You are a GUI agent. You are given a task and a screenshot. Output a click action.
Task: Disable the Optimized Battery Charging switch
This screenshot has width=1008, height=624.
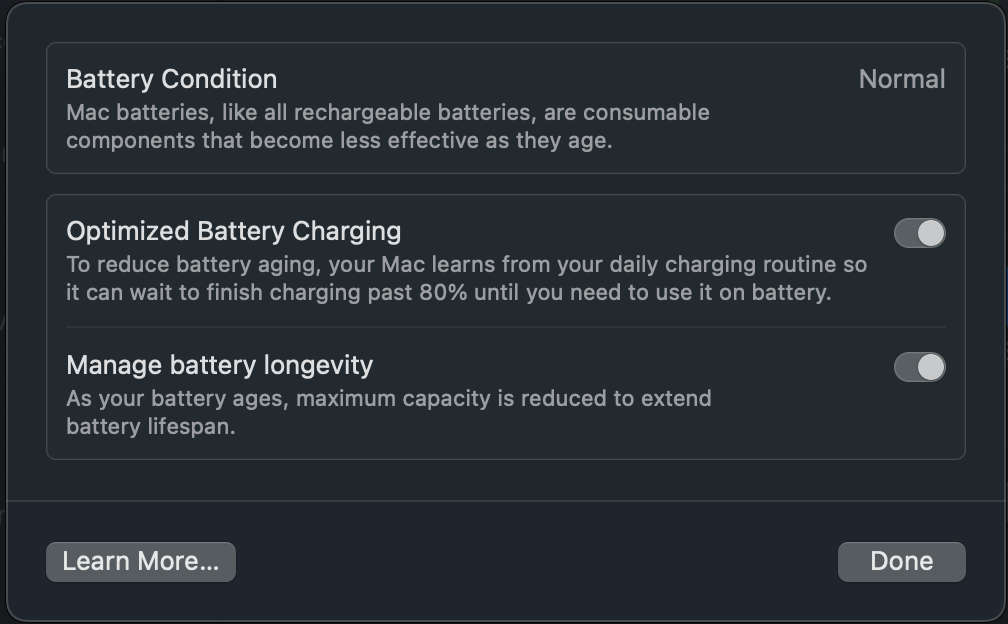pyautogui.click(x=919, y=233)
